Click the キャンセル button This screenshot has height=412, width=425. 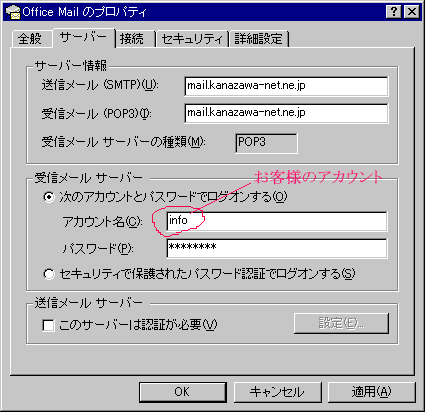[277, 392]
